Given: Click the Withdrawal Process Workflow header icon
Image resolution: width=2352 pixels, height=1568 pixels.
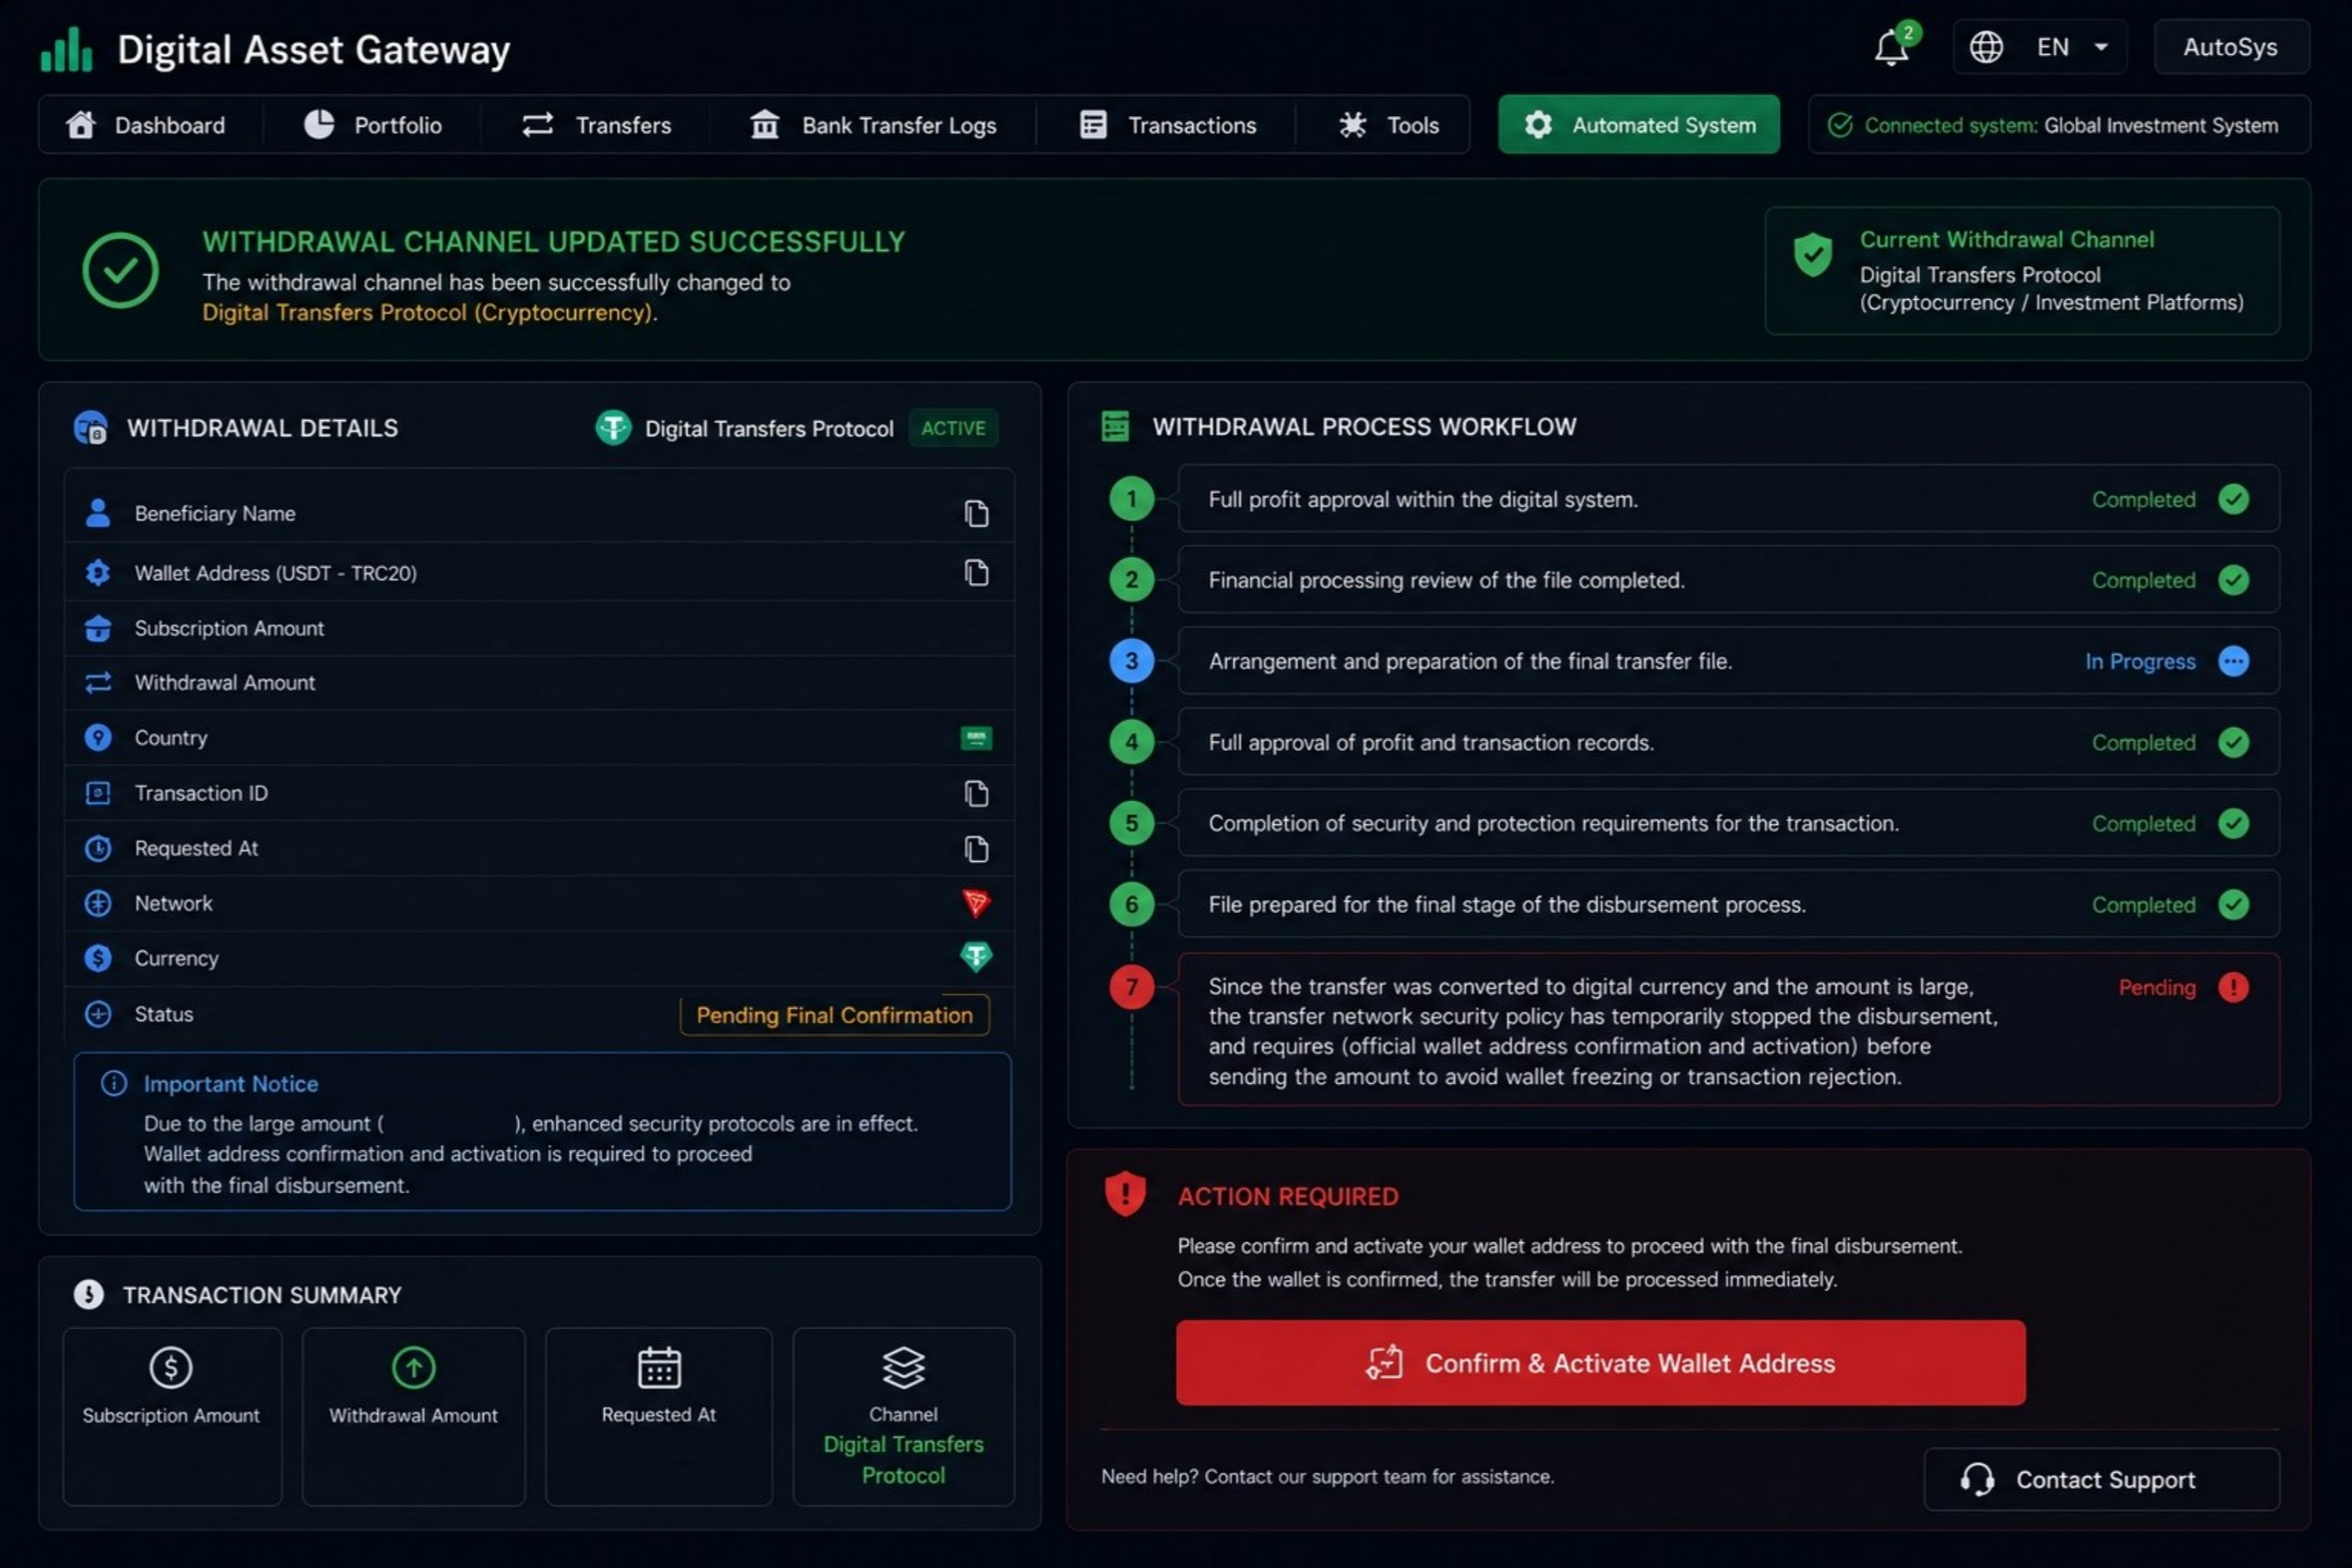Looking at the screenshot, I should (1115, 426).
